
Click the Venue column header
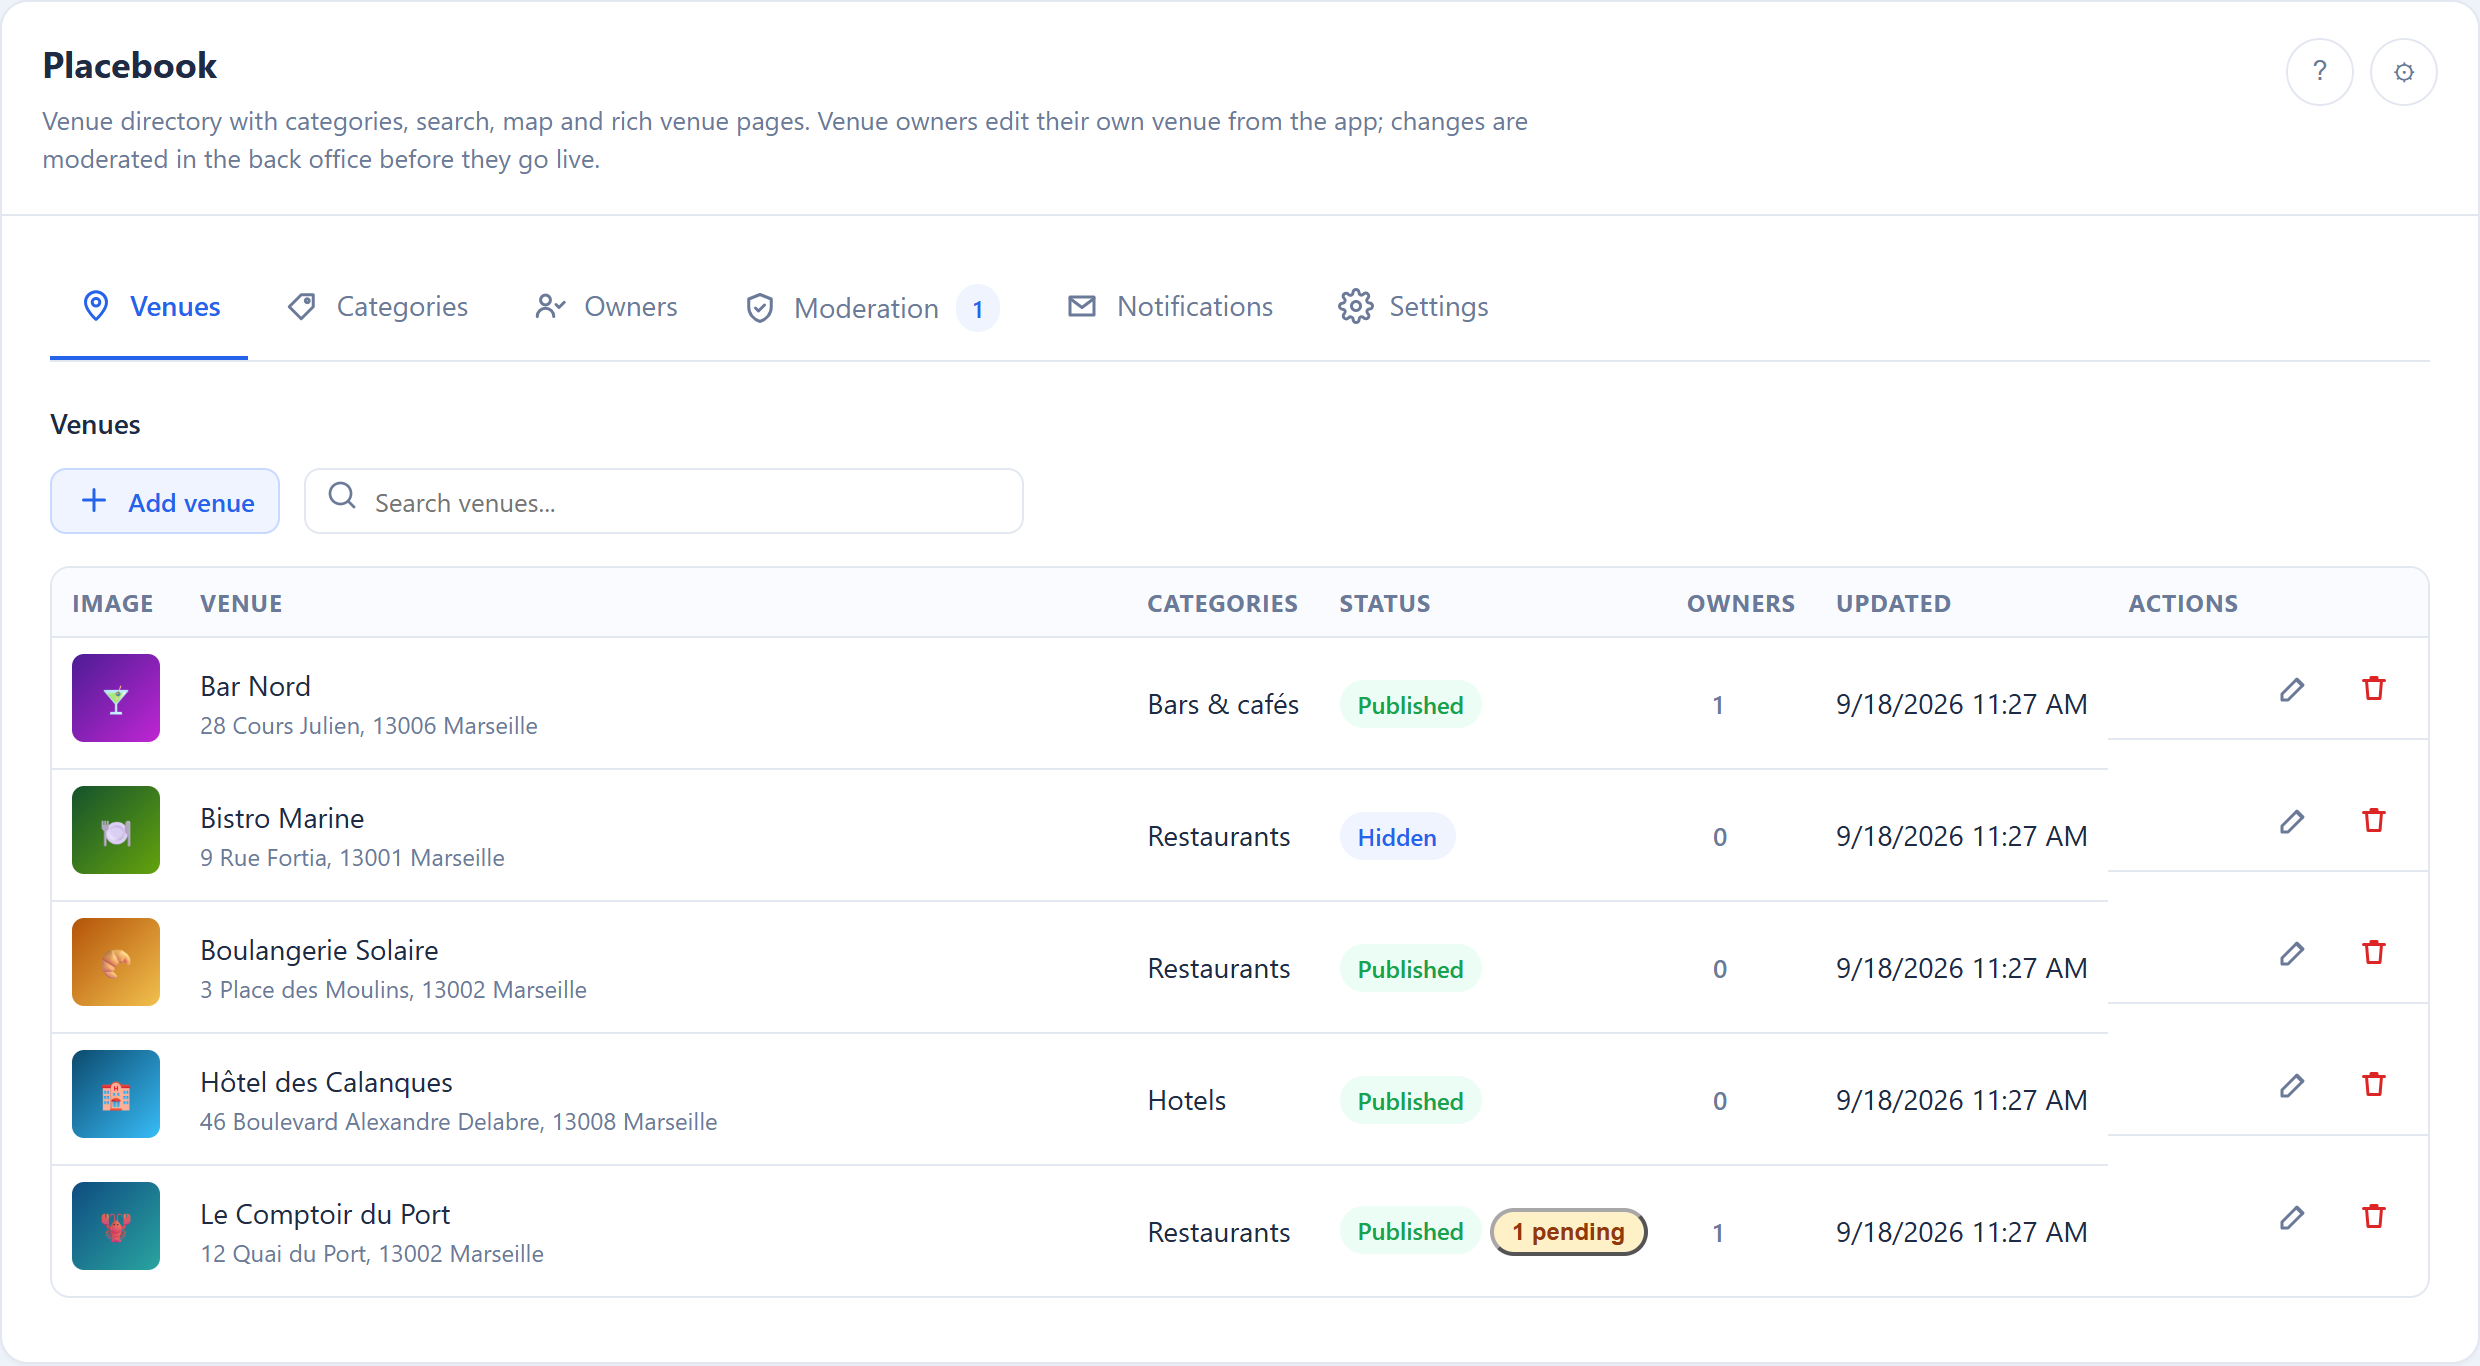point(241,603)
